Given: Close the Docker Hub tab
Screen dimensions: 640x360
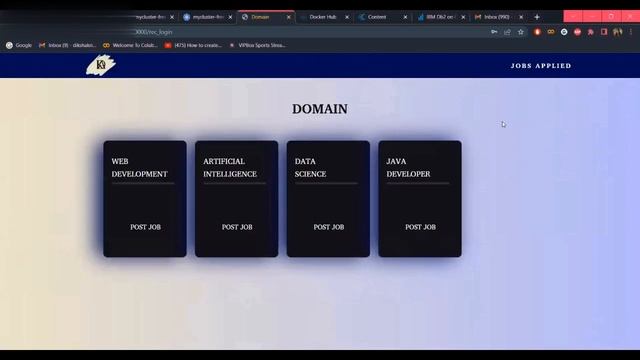Looking at the screenshot, I should 347,17.
